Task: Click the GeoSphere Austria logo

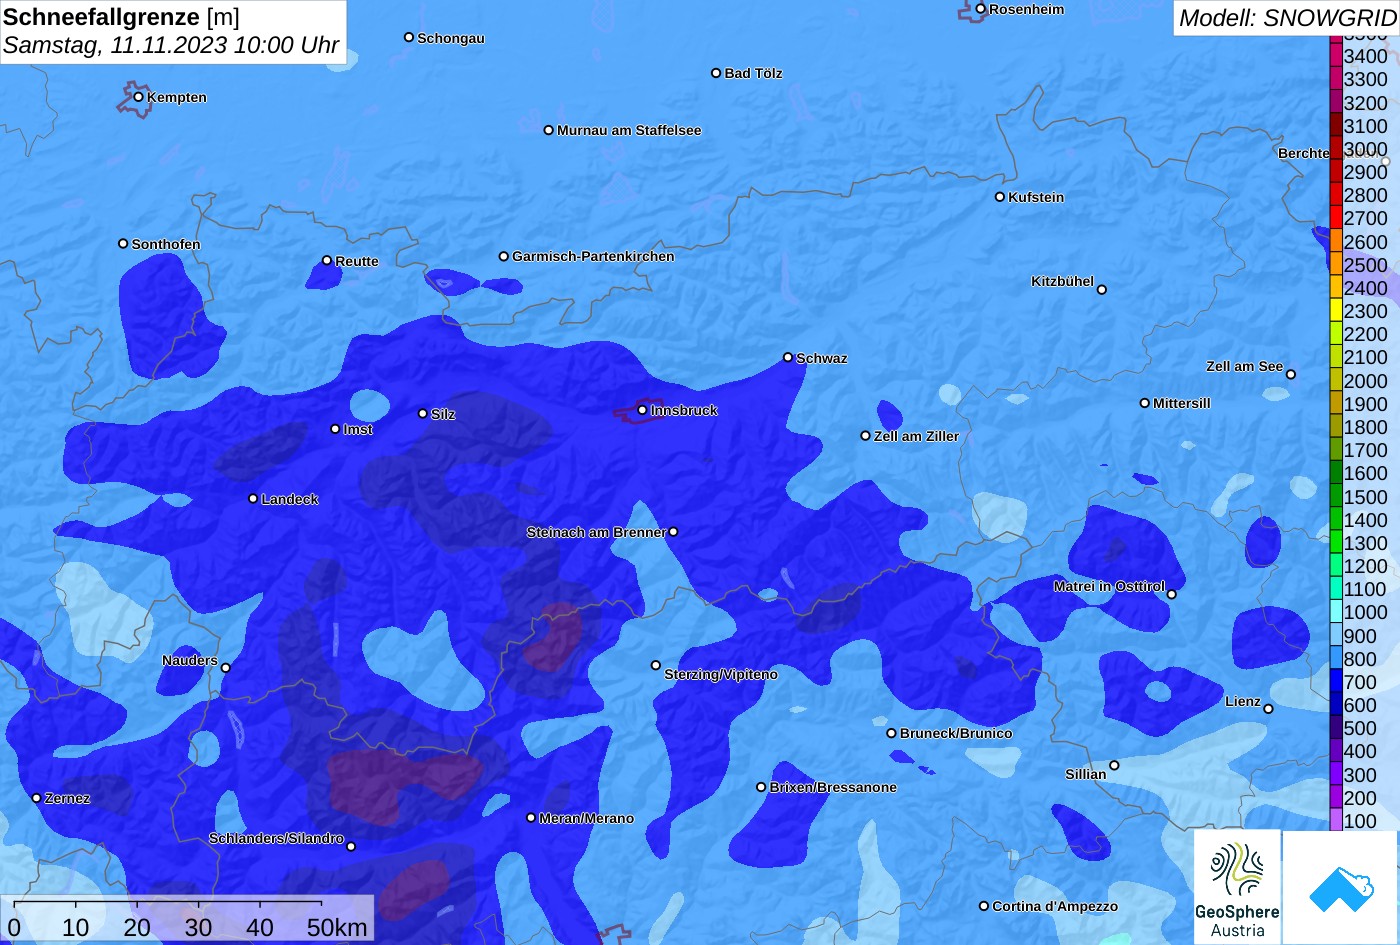Action: tap(1237, 887)
